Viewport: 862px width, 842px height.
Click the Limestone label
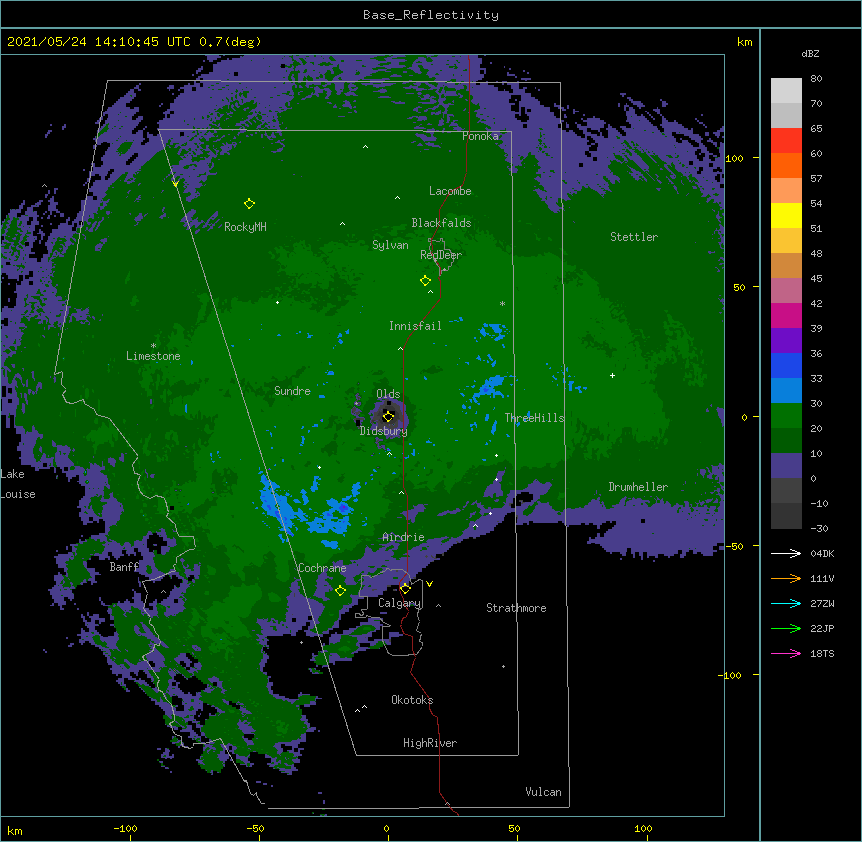[x=153, y=356]
